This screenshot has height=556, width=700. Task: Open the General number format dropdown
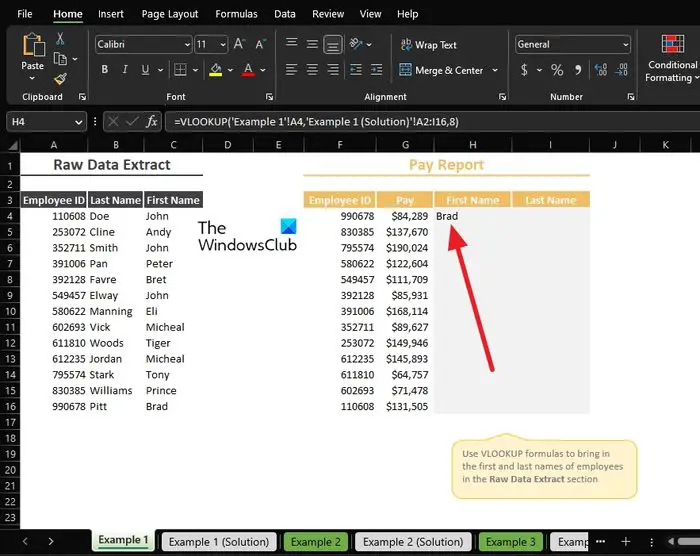click(625, 44)
